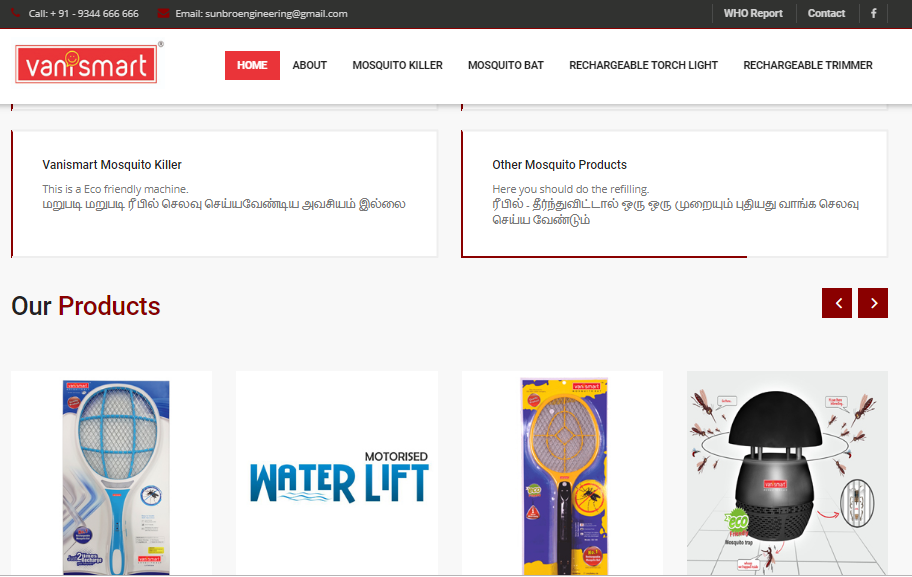Open the Mosquito Bat menu item
Screen dimensions: 912x577
(x=506, y=65)
